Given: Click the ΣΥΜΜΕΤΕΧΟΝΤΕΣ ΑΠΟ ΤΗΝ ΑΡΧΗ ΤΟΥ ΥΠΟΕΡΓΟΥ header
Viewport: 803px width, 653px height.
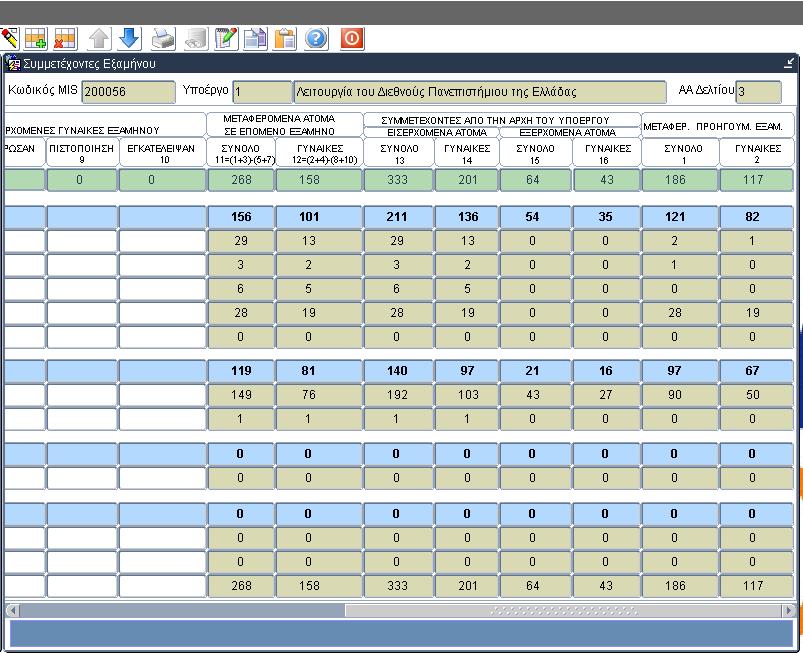Looking at the screenshot, I should 502,120.
